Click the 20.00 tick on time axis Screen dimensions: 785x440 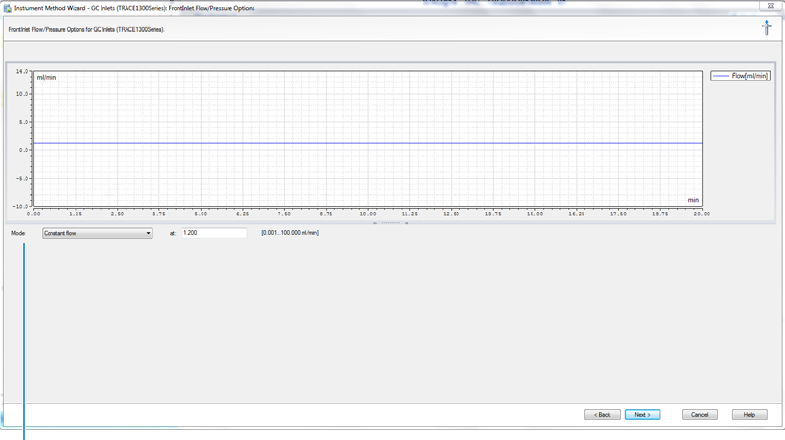(701, 214)
